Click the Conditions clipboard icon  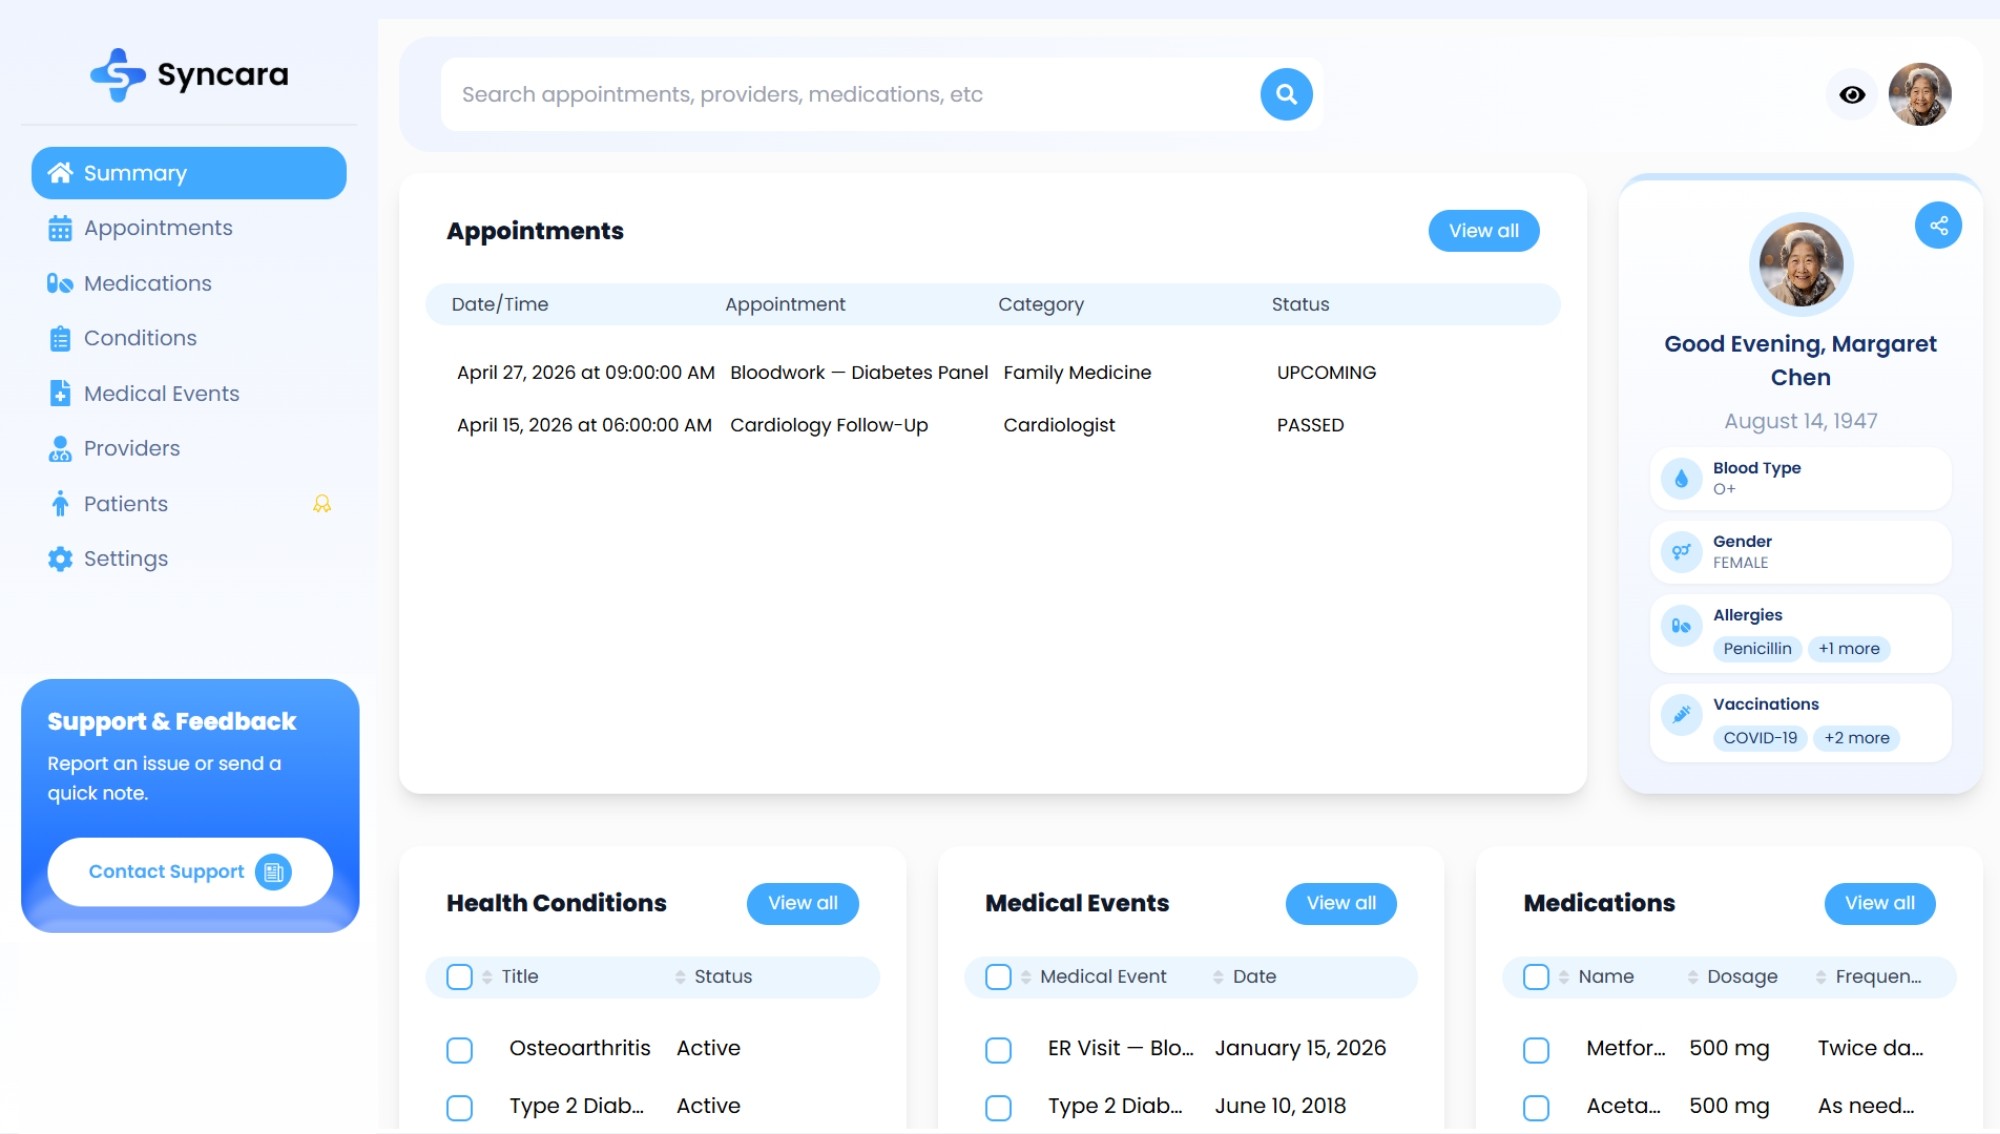60,338
